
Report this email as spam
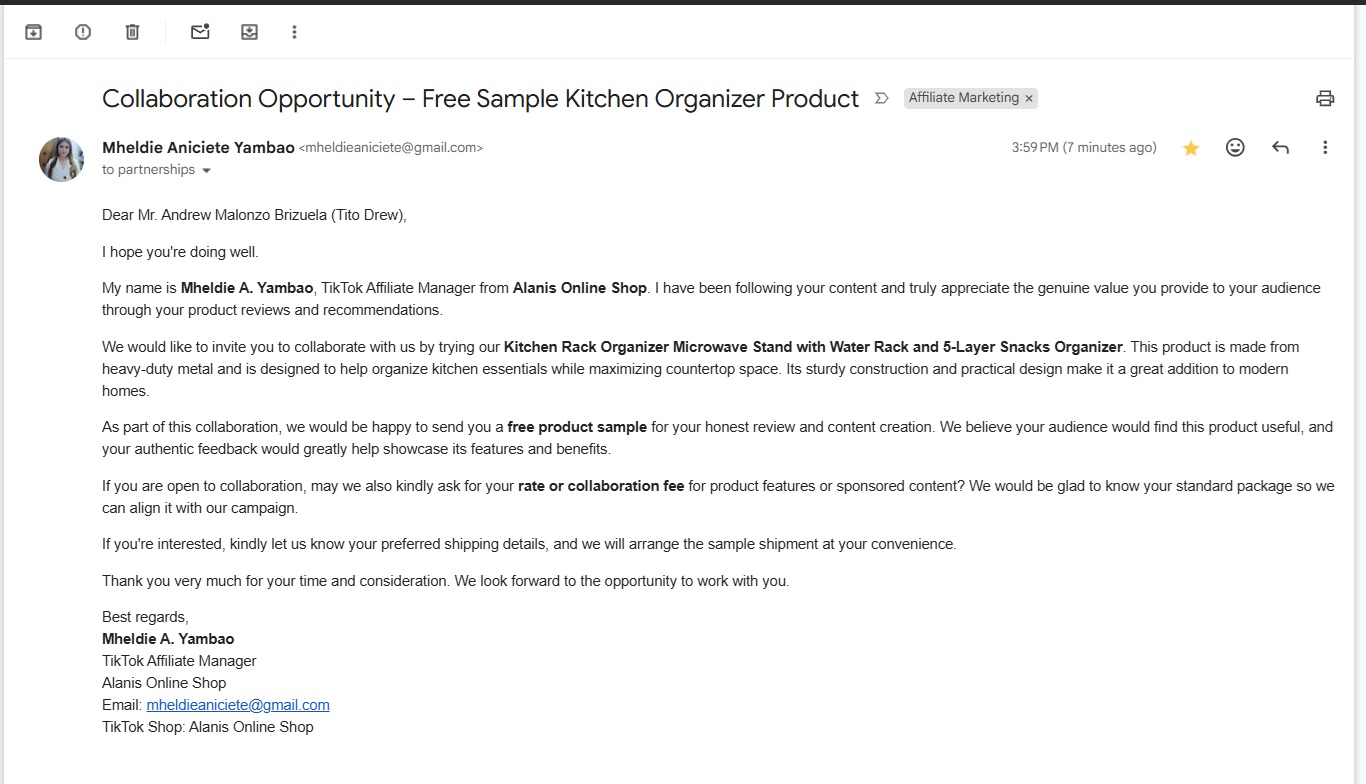83,32
